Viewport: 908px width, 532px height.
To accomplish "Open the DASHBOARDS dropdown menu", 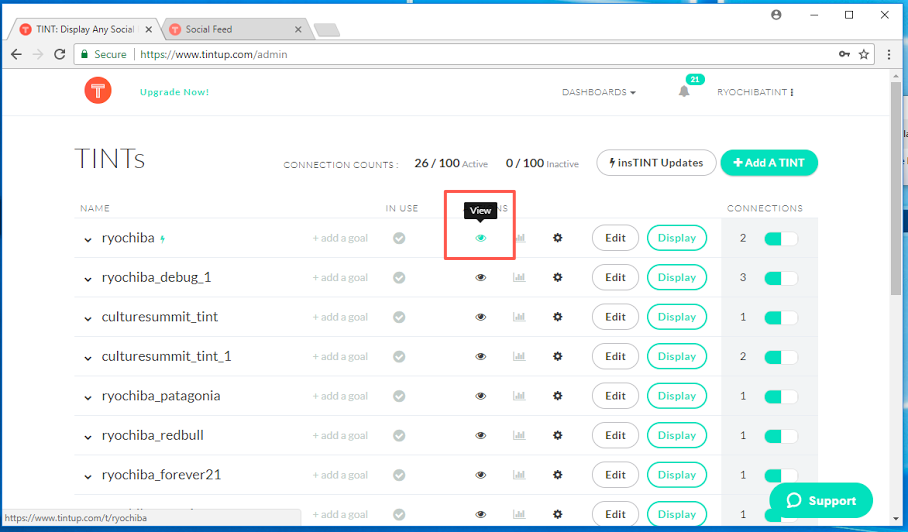I will pos(598,92).
